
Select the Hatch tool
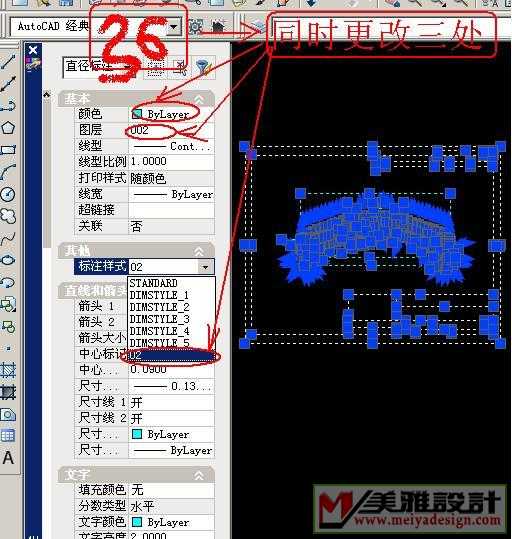pyautogui.click(x=8, y=370)
